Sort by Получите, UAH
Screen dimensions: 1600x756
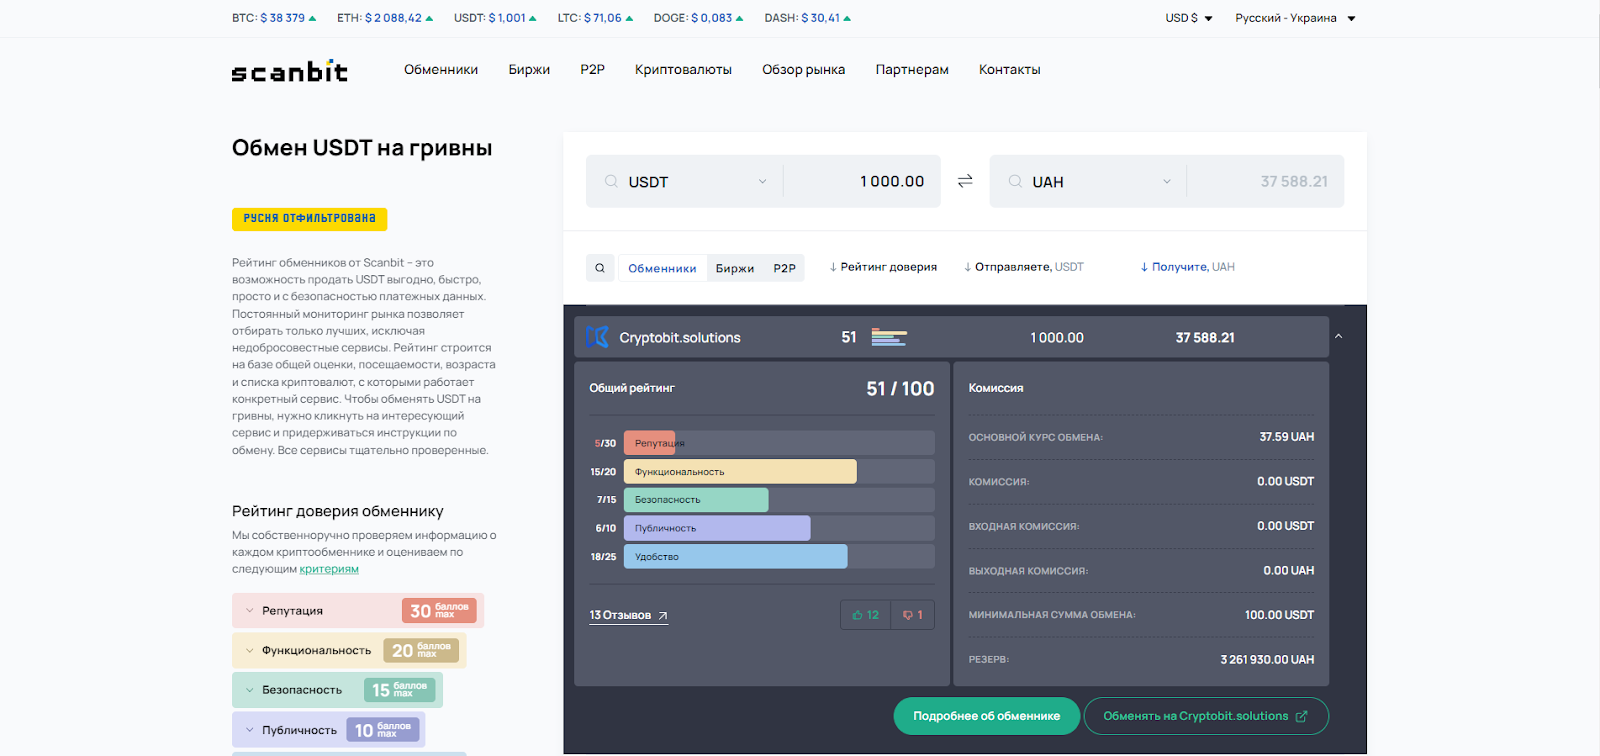click(x=1187, y=267)
